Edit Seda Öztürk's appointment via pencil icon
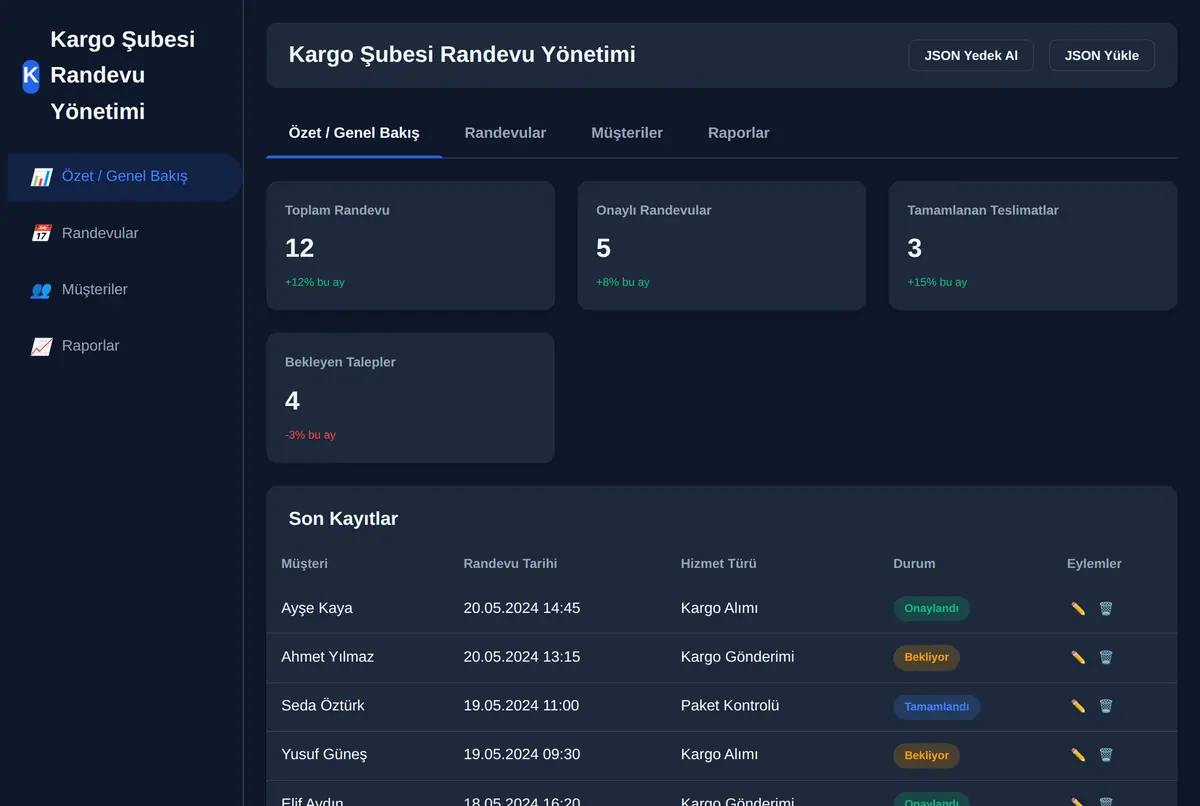 point(1078,706)
